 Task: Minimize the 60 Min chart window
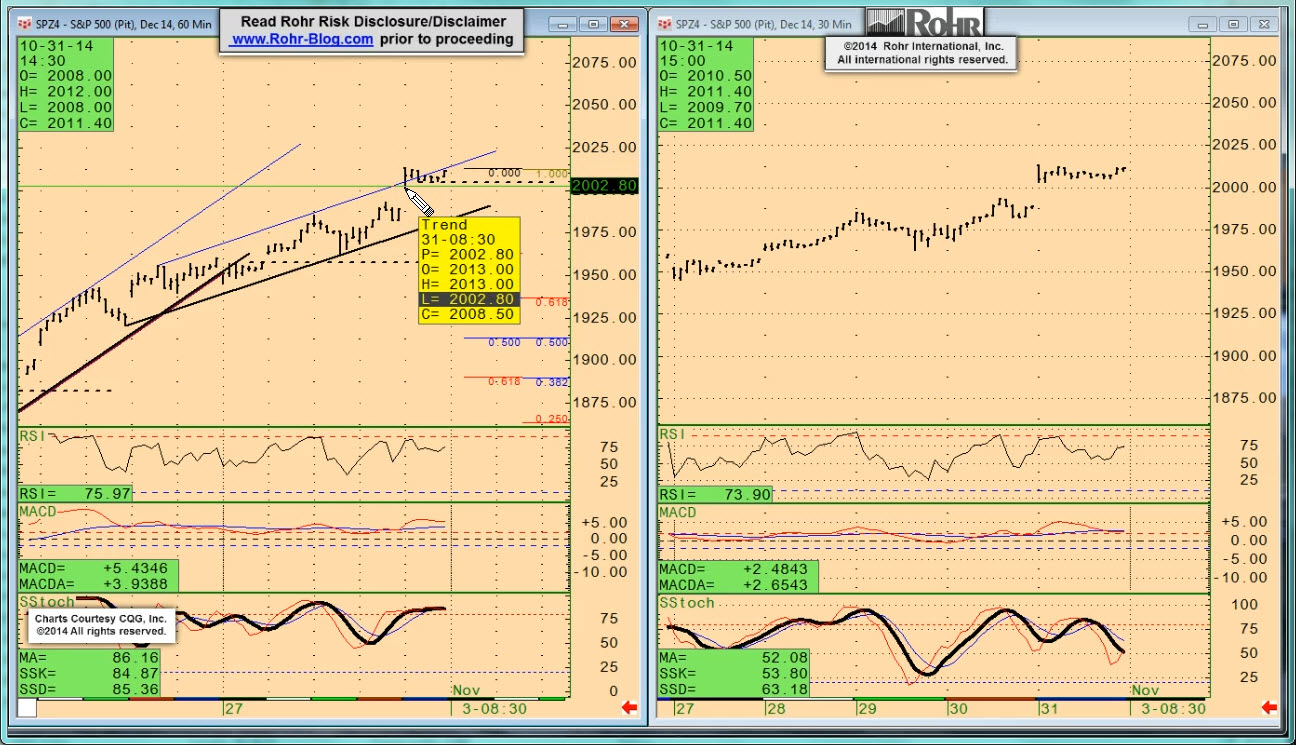click(563, 24)
